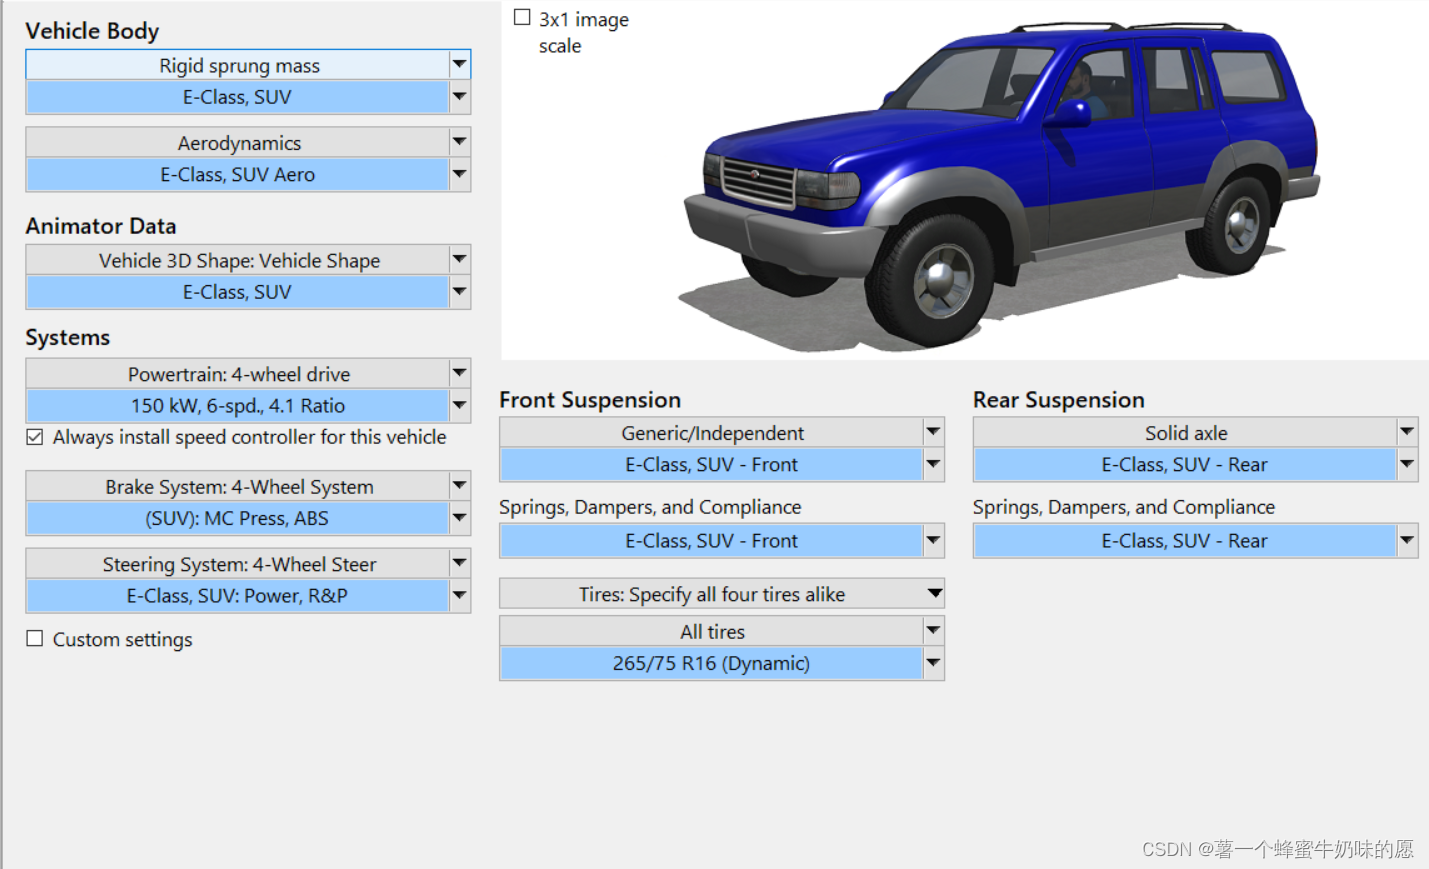Viewport: 1429px width, 869px height.
Task: Open the E-Class, SUV Aero dataset dropdown arrow
Action: tap(459, 174)
